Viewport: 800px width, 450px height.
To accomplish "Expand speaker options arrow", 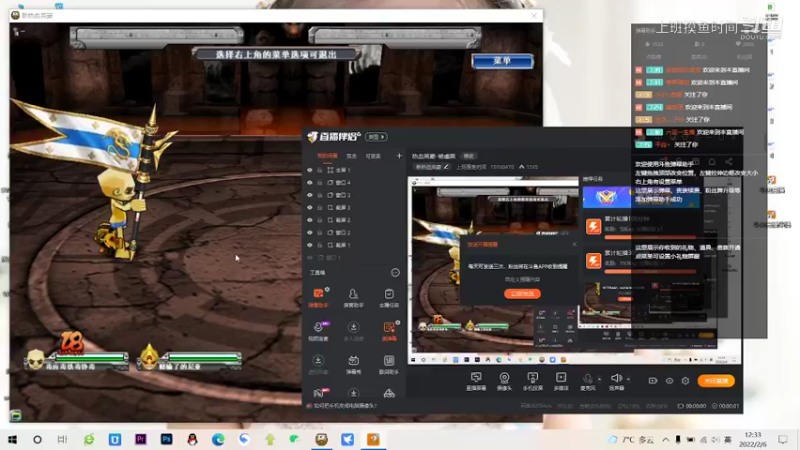I will [628, 379].
